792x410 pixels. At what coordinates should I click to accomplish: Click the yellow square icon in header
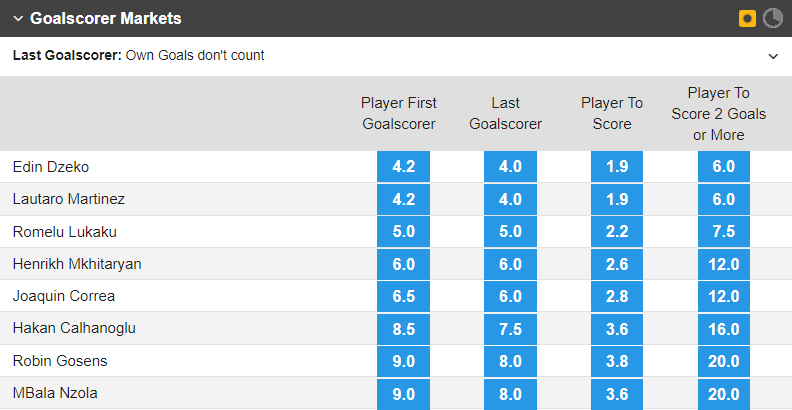(747, 18)
